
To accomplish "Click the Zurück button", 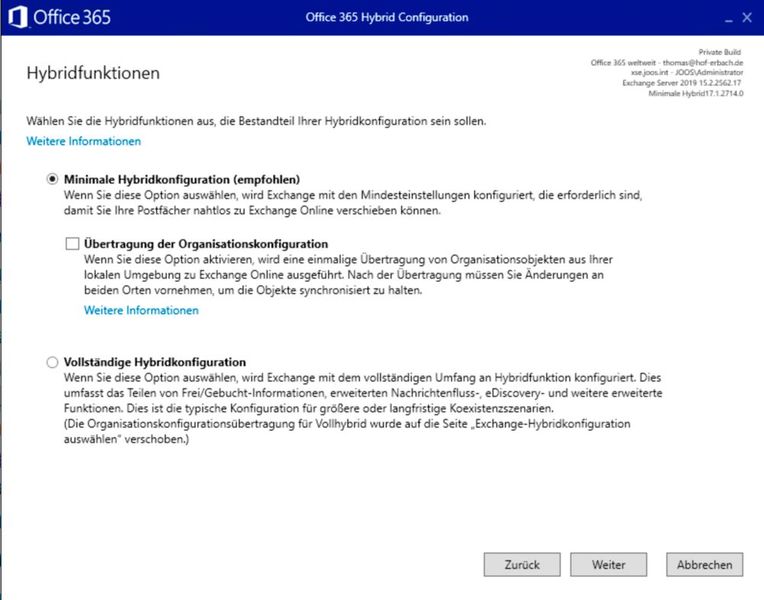I will 522,564.
